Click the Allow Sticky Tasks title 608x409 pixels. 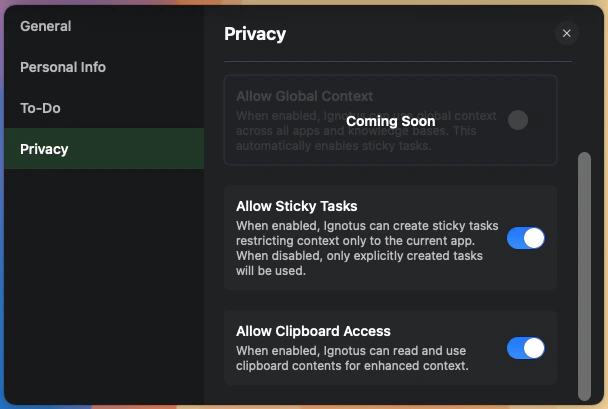[x=297, y=206]
